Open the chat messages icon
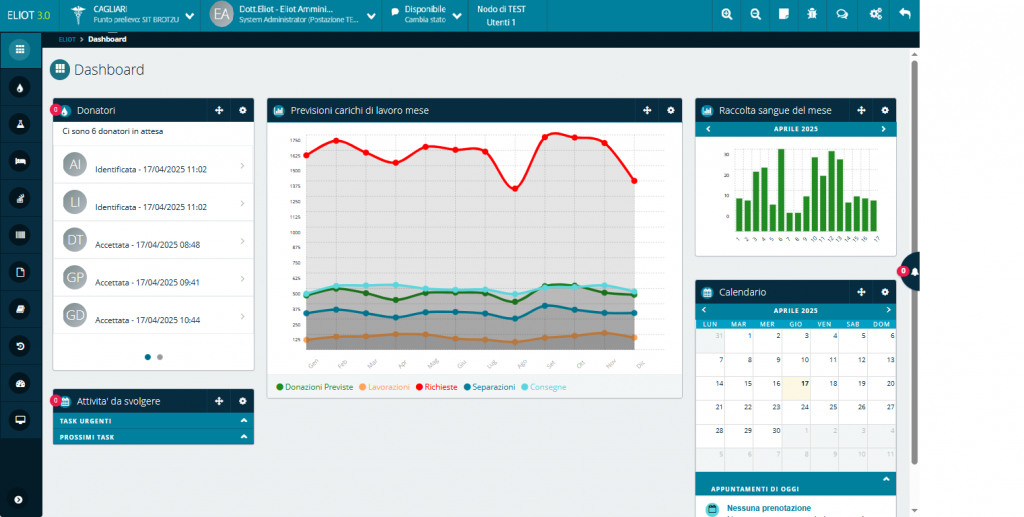Screen dimensions: 1024x517 tap(842, 14)
